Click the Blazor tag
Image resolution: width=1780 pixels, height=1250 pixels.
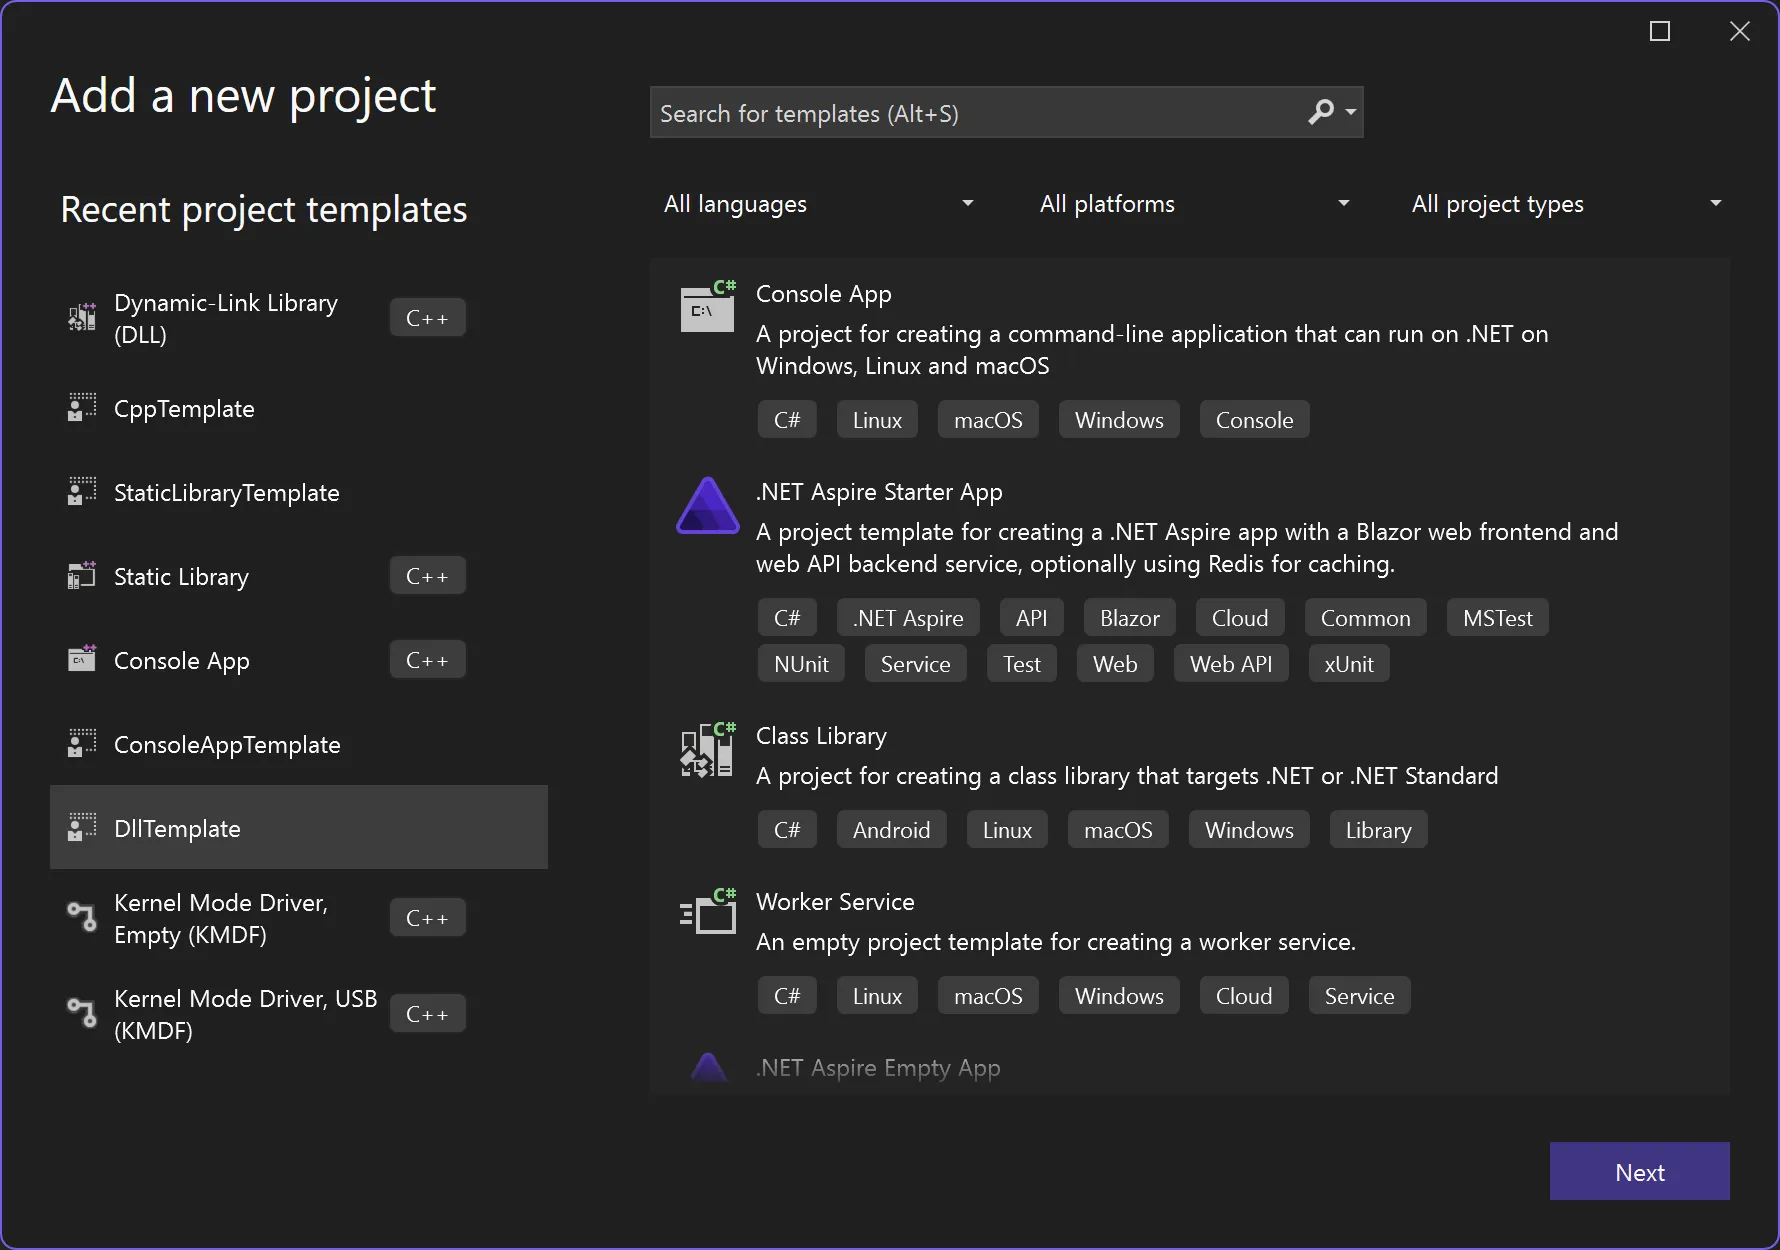pyautogui.click(x=1130, y=618)
